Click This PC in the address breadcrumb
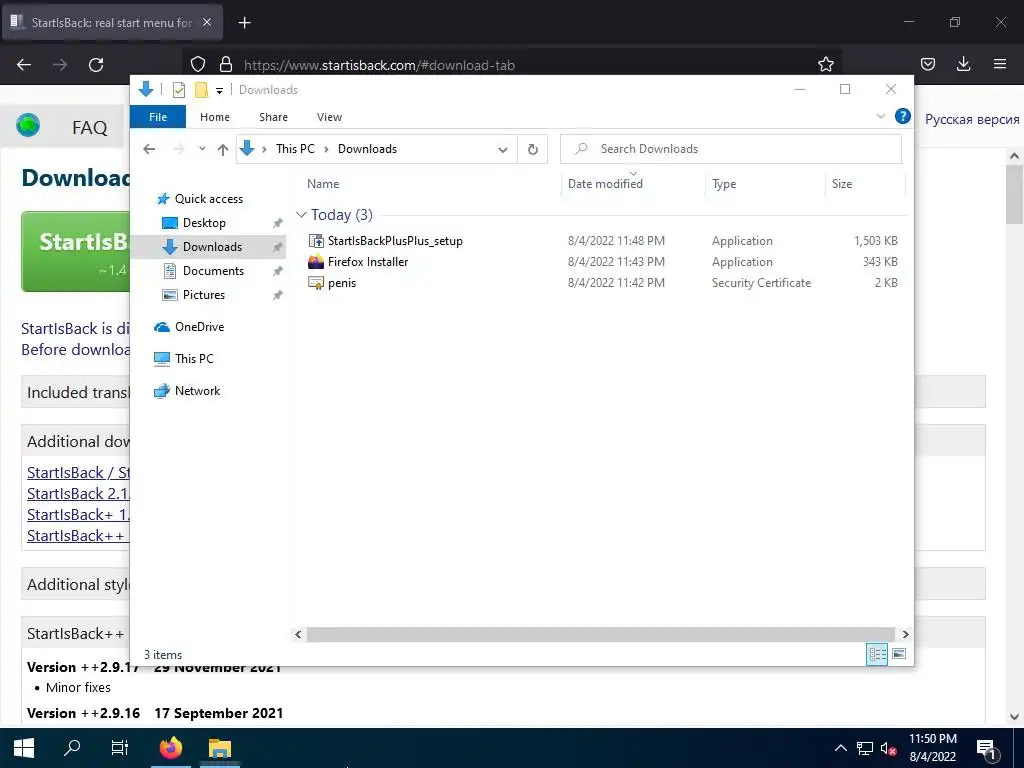 [x=295, y=149]
